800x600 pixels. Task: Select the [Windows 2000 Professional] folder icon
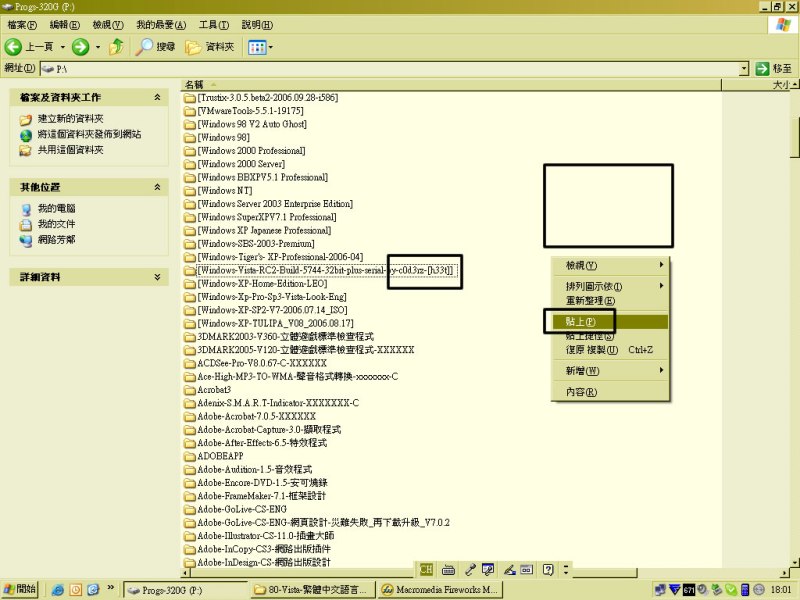click(x=190, y=151)
